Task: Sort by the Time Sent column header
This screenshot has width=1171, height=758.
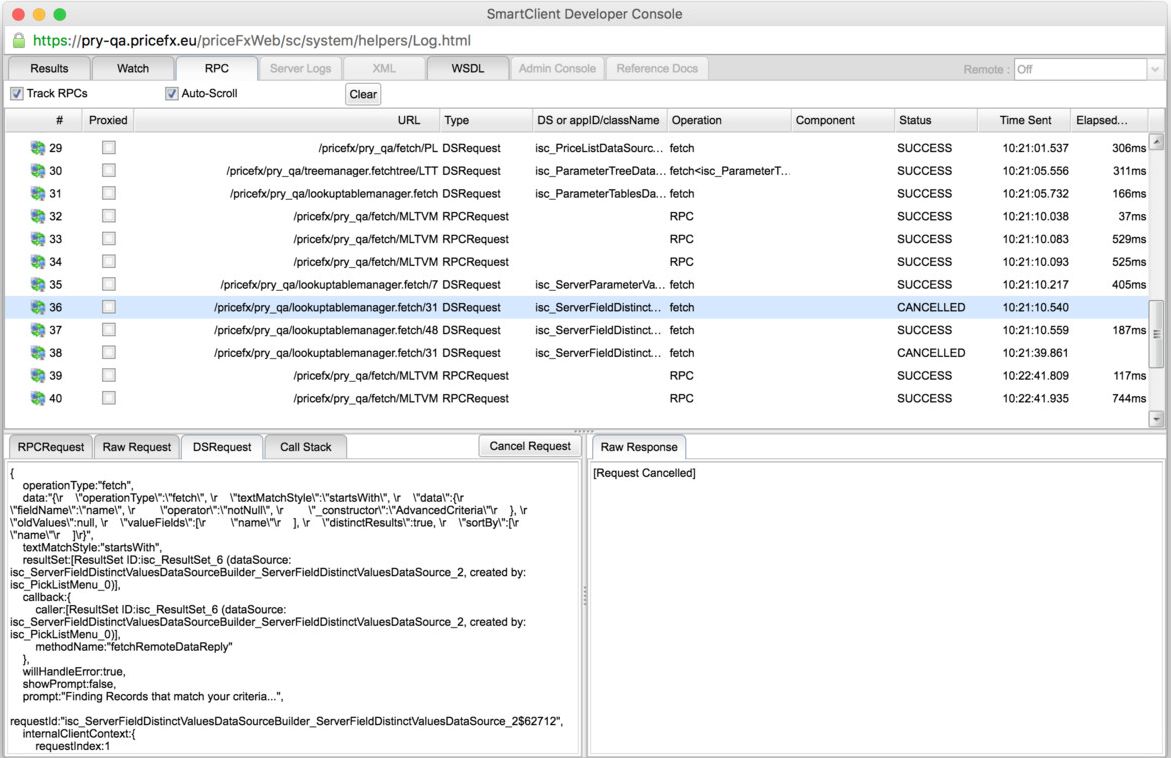Action: 1025,120
